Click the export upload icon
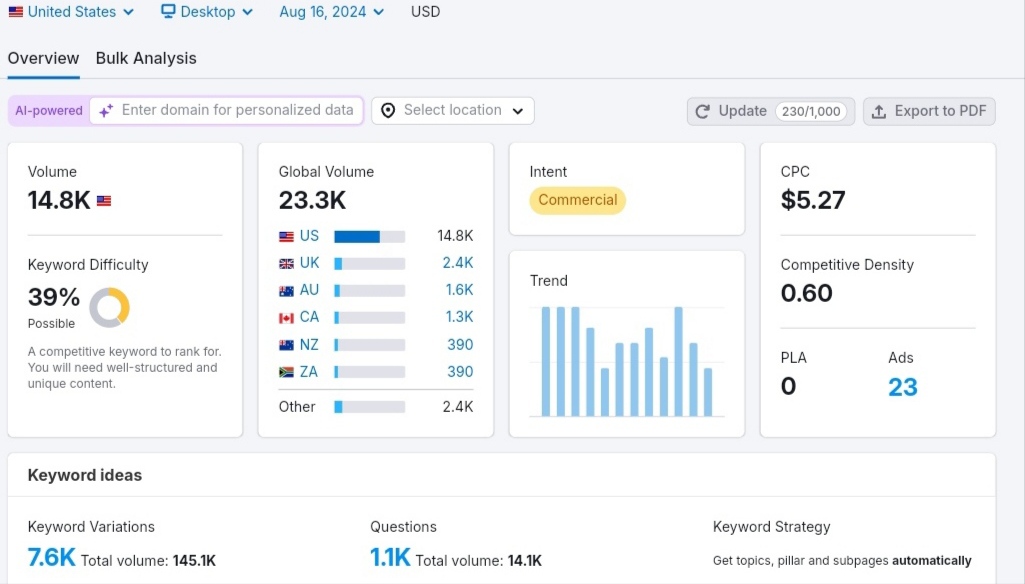 pos(879,112)
